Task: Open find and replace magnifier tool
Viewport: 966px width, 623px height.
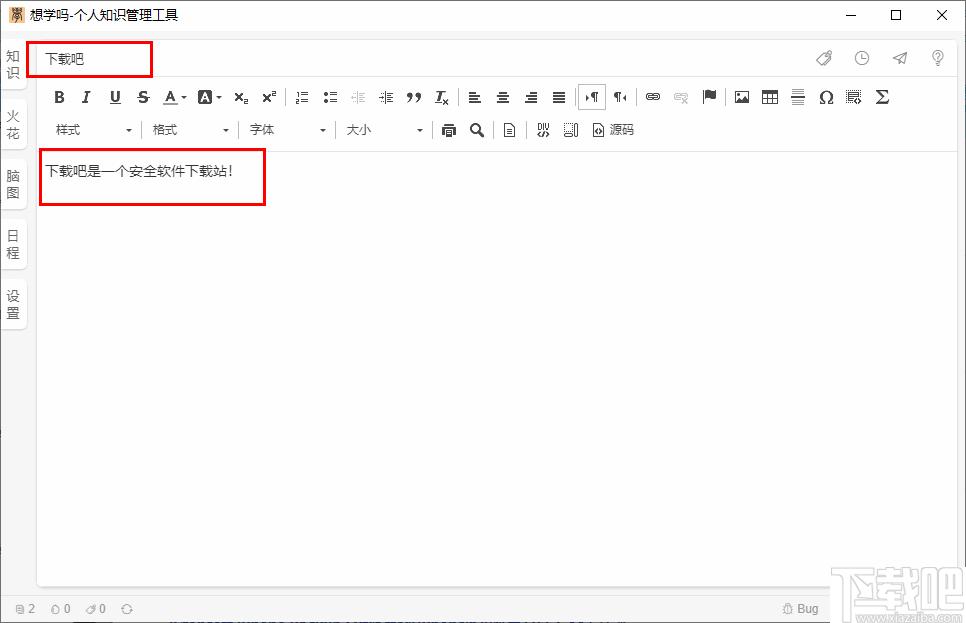Action: tap(477, 130)
